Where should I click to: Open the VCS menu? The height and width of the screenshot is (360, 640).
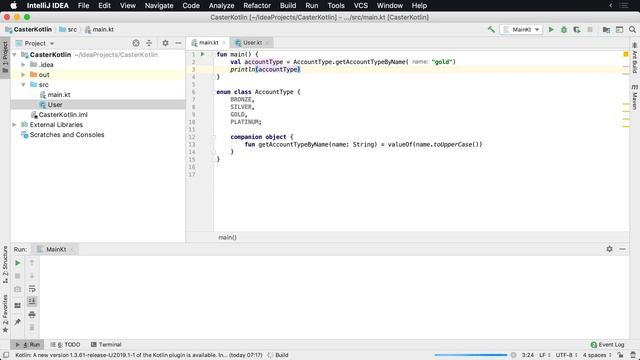[x=360, y=6]
